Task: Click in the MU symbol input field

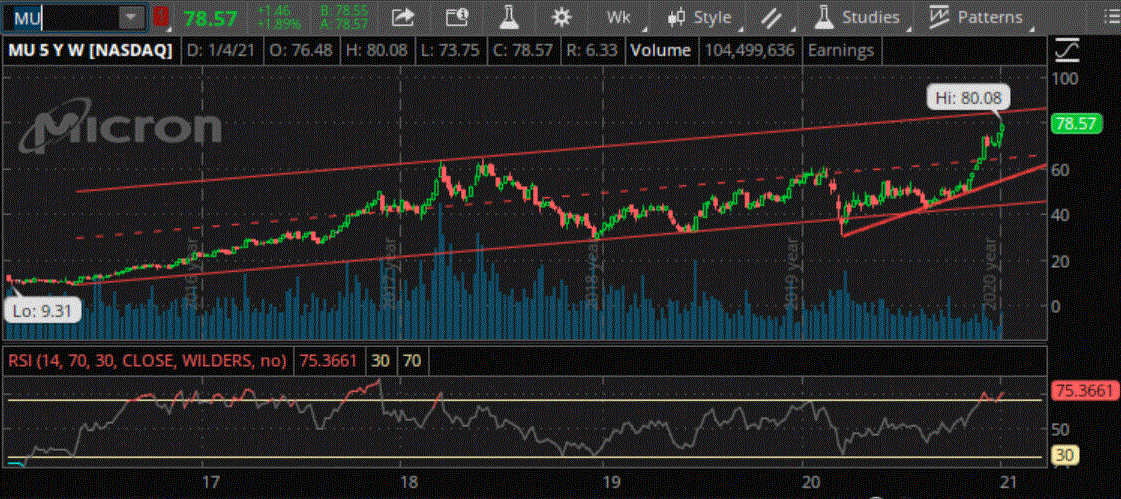Action: pyautogui.click(x=60, y=17)
